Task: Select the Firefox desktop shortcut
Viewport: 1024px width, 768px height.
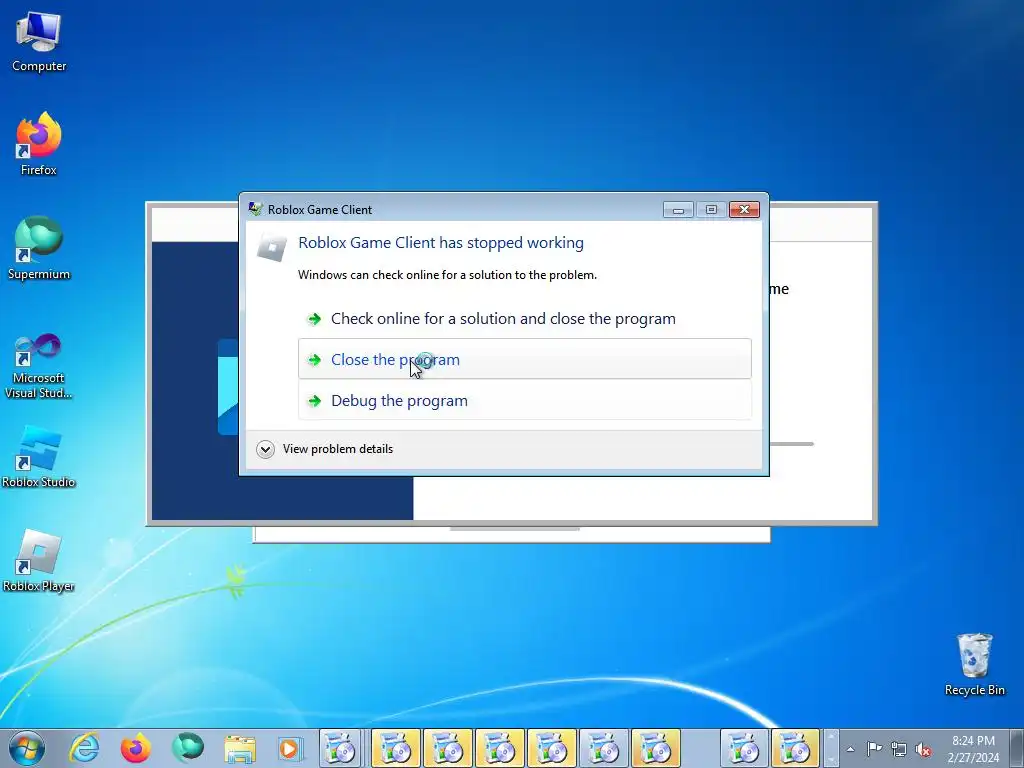Action: point(39,144)
